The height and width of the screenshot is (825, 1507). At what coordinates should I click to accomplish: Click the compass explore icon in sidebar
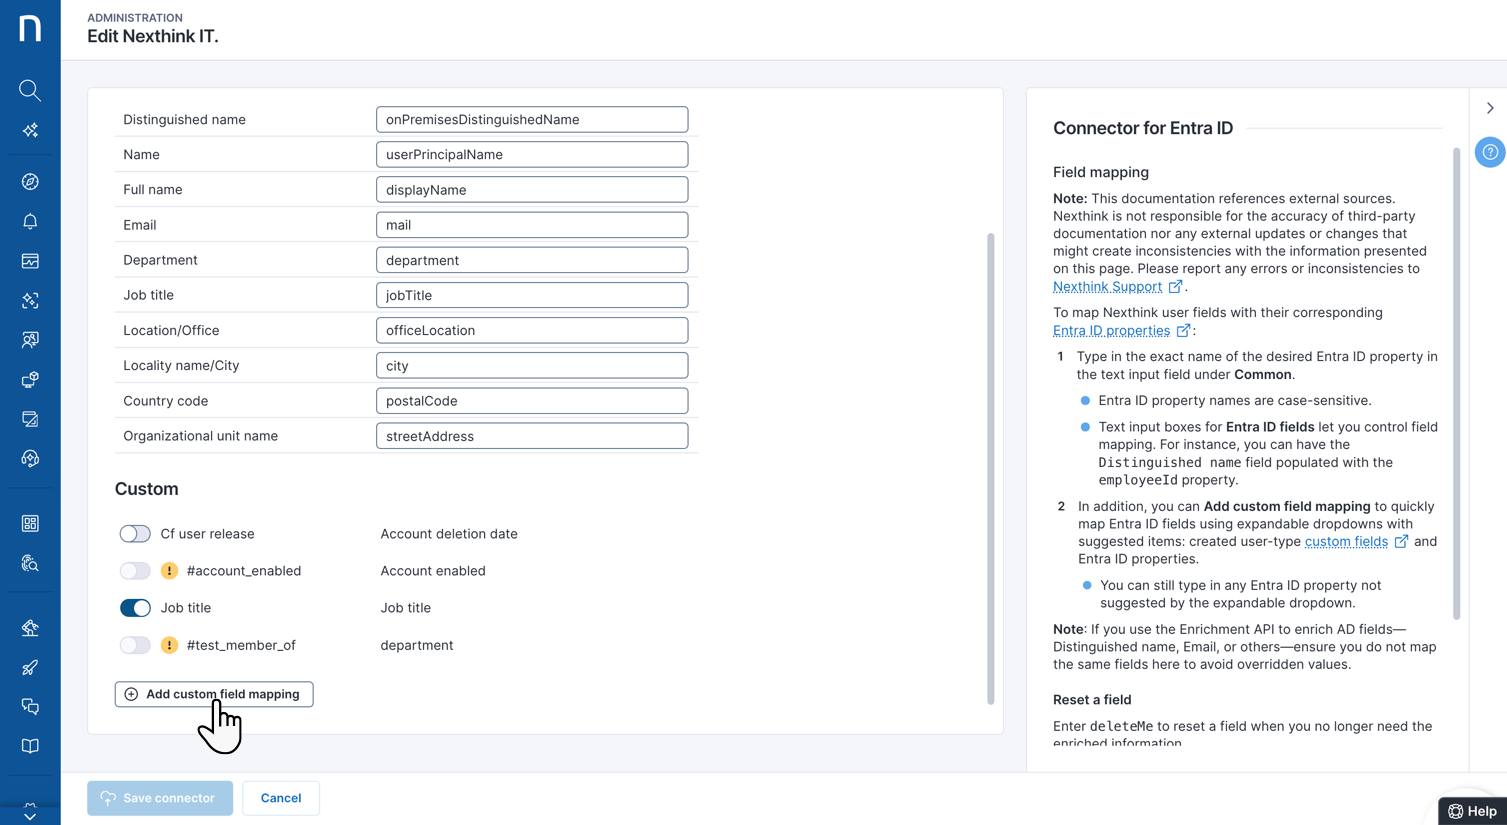click(30, 182)
